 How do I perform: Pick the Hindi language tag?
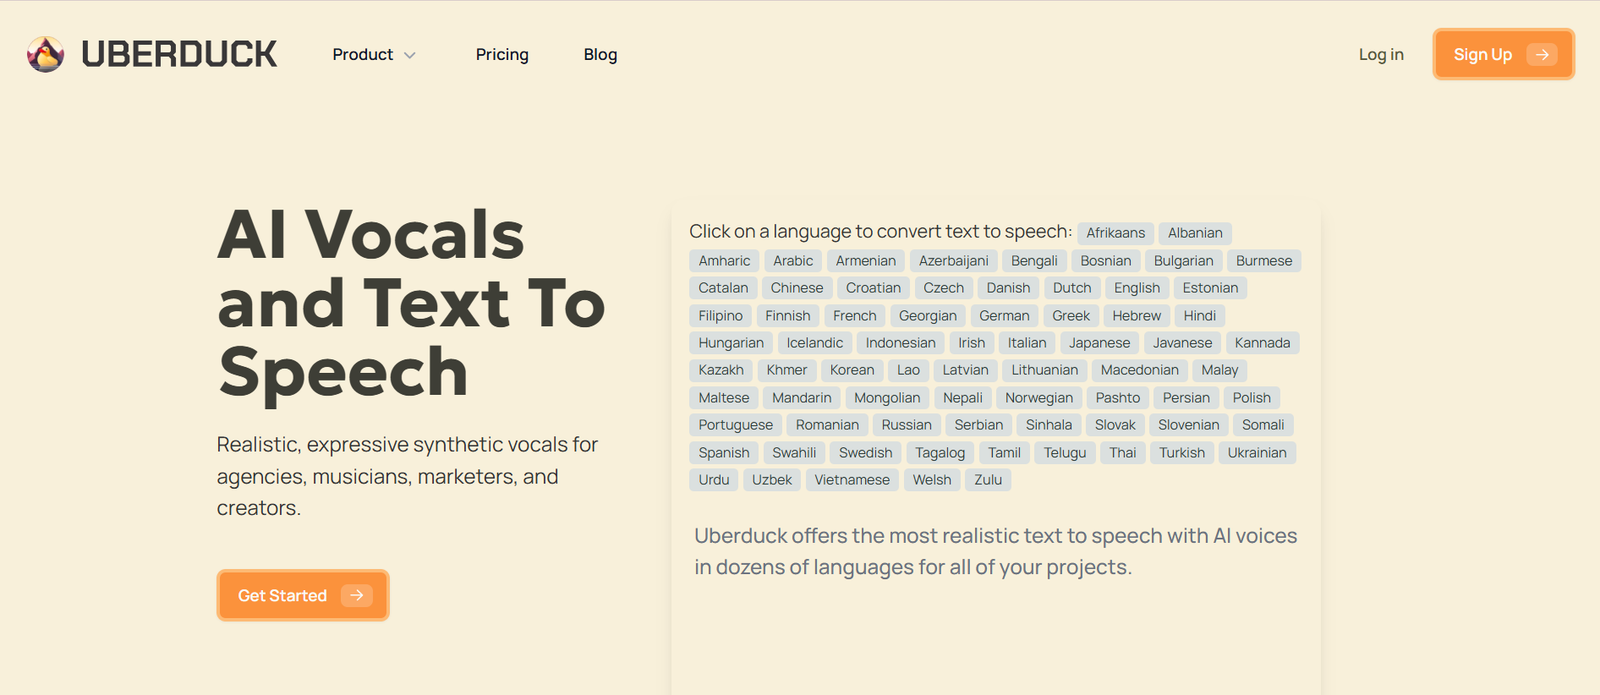1200,316
